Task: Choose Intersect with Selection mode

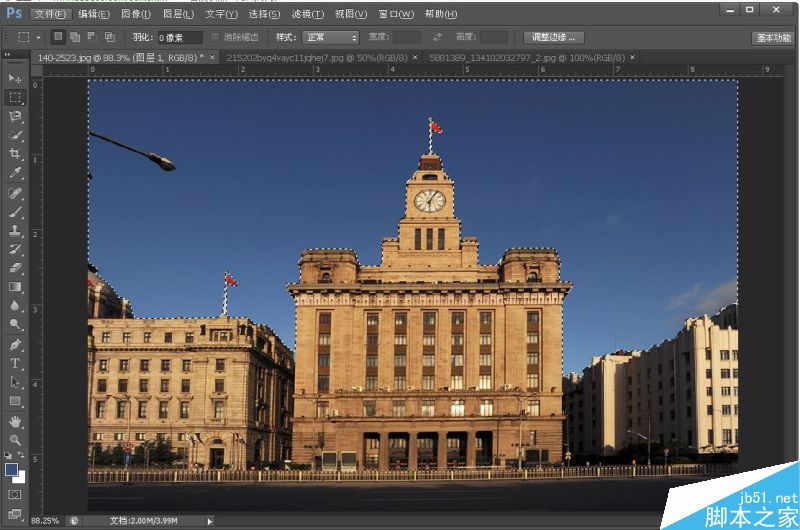Action: point(109,37)
